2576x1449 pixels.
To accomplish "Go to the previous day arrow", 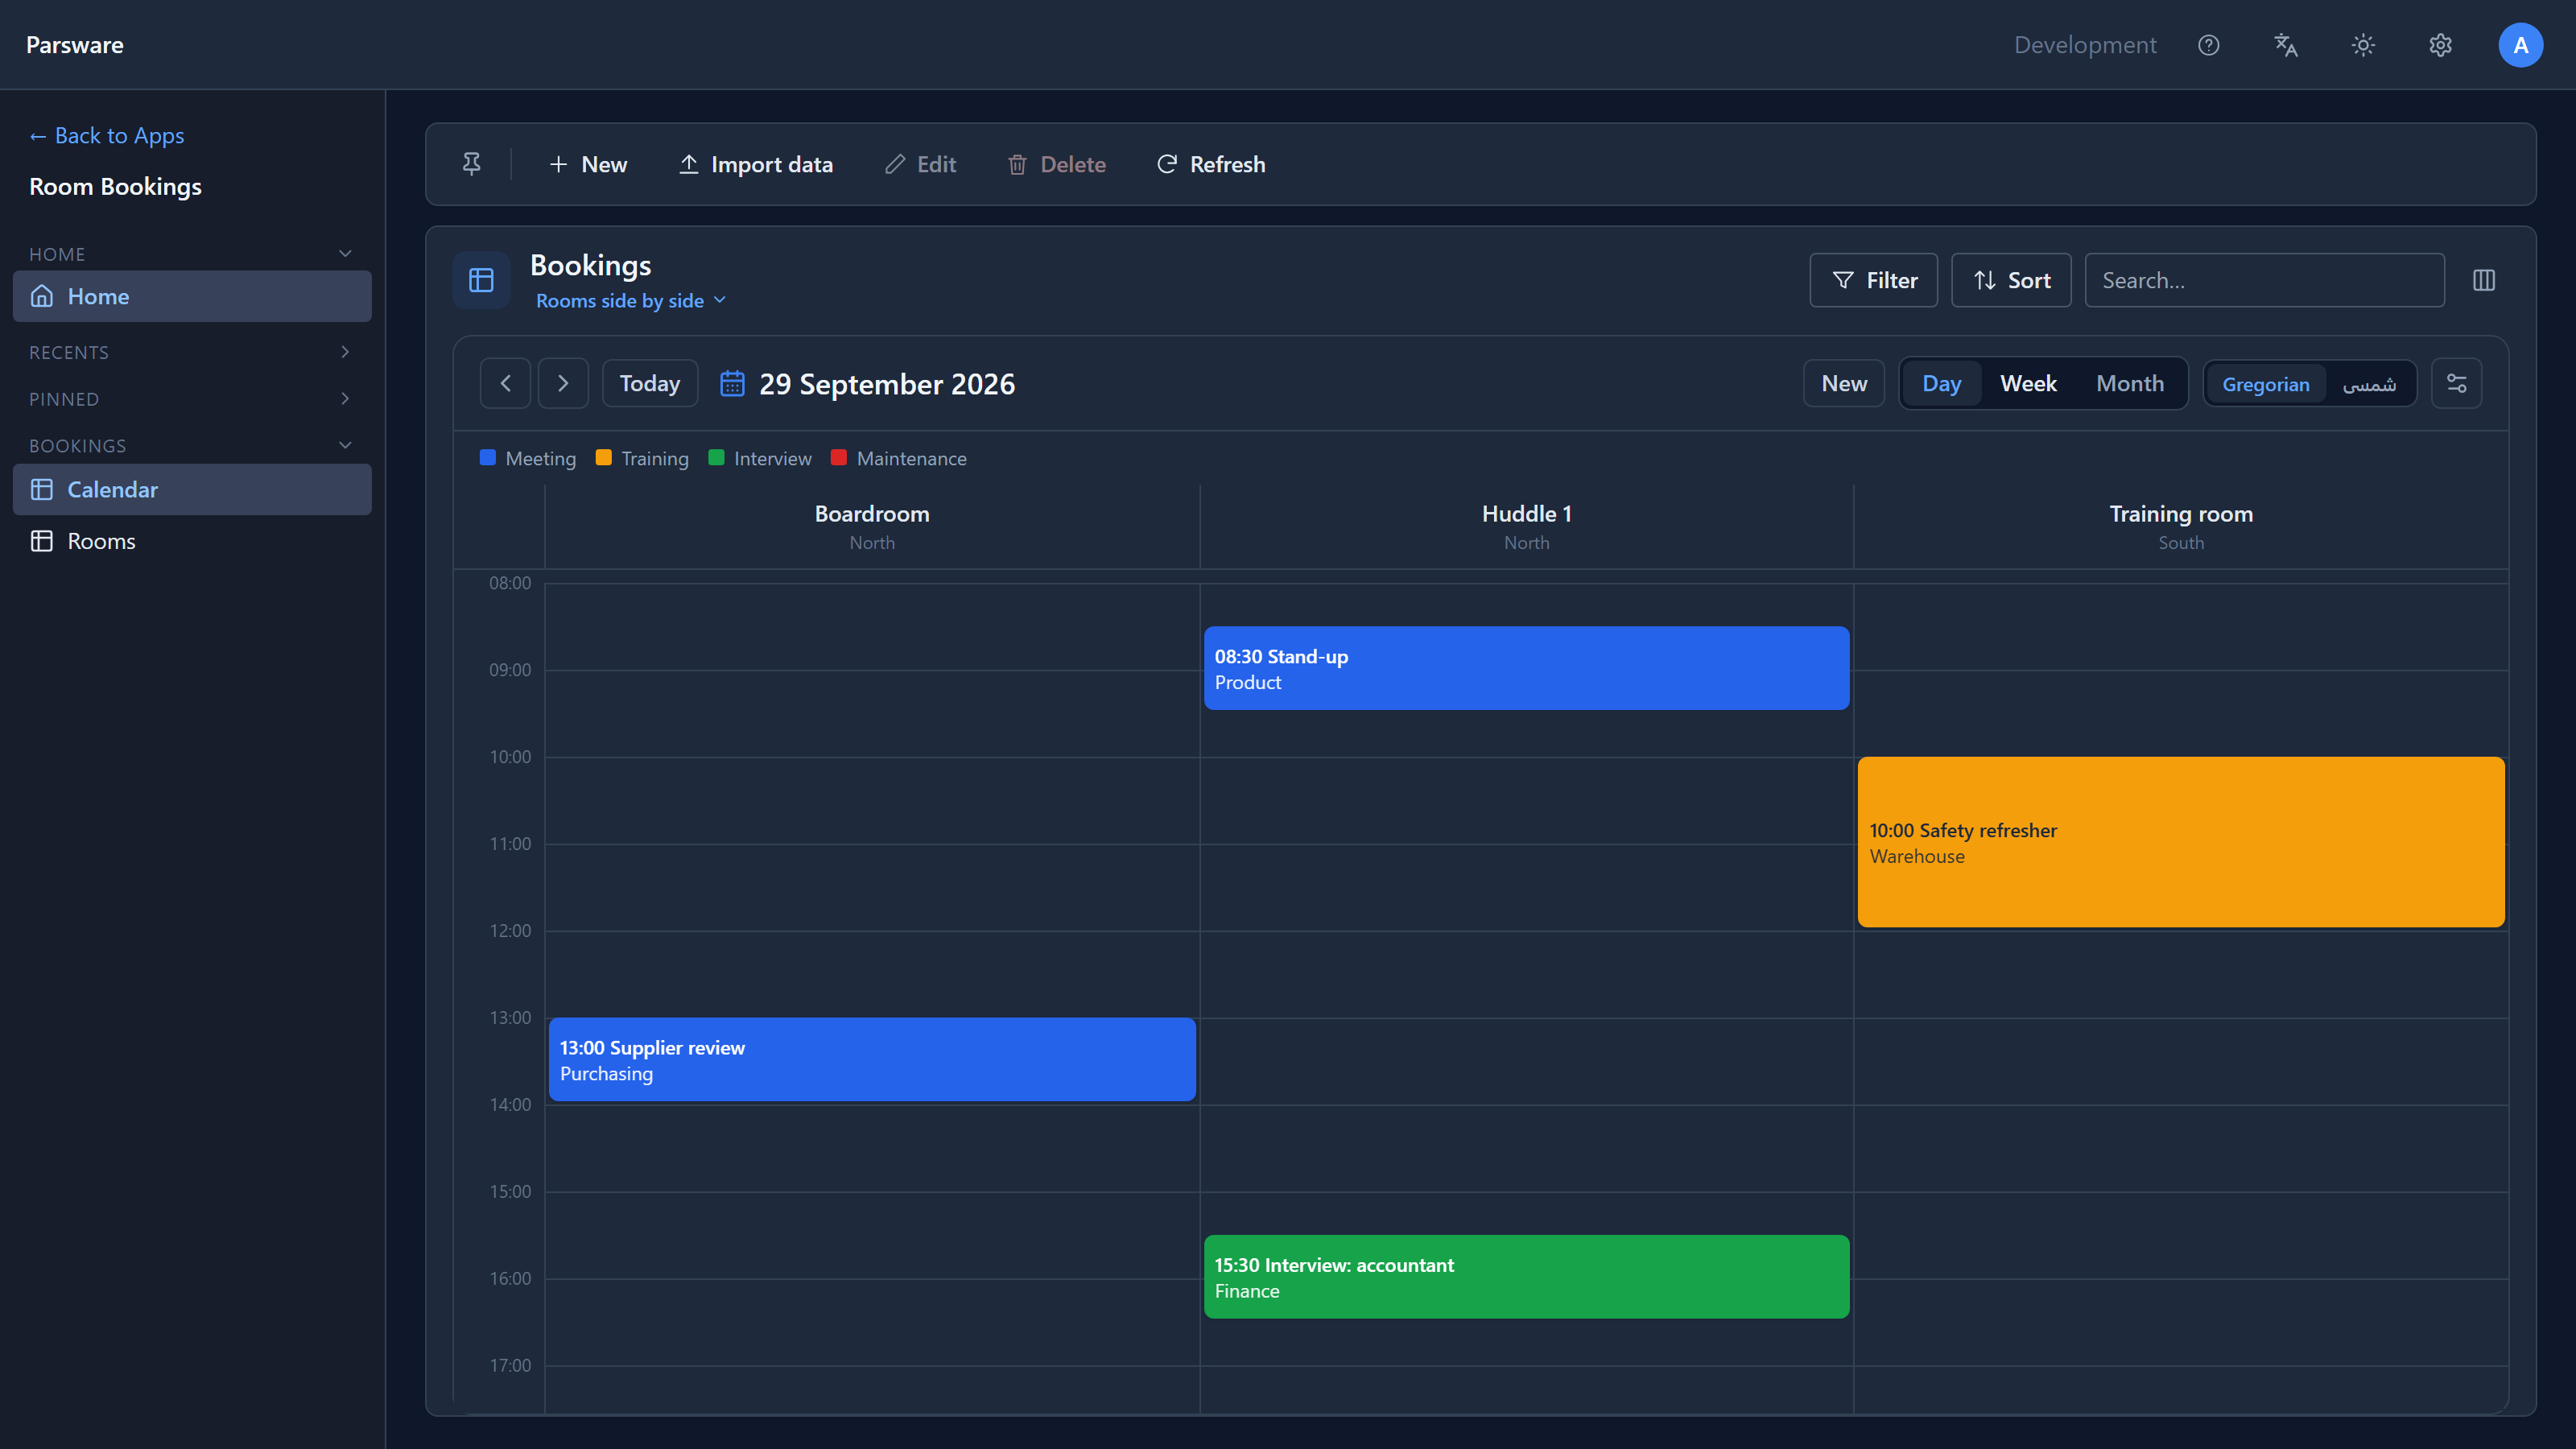I will (x=506, y=384).
